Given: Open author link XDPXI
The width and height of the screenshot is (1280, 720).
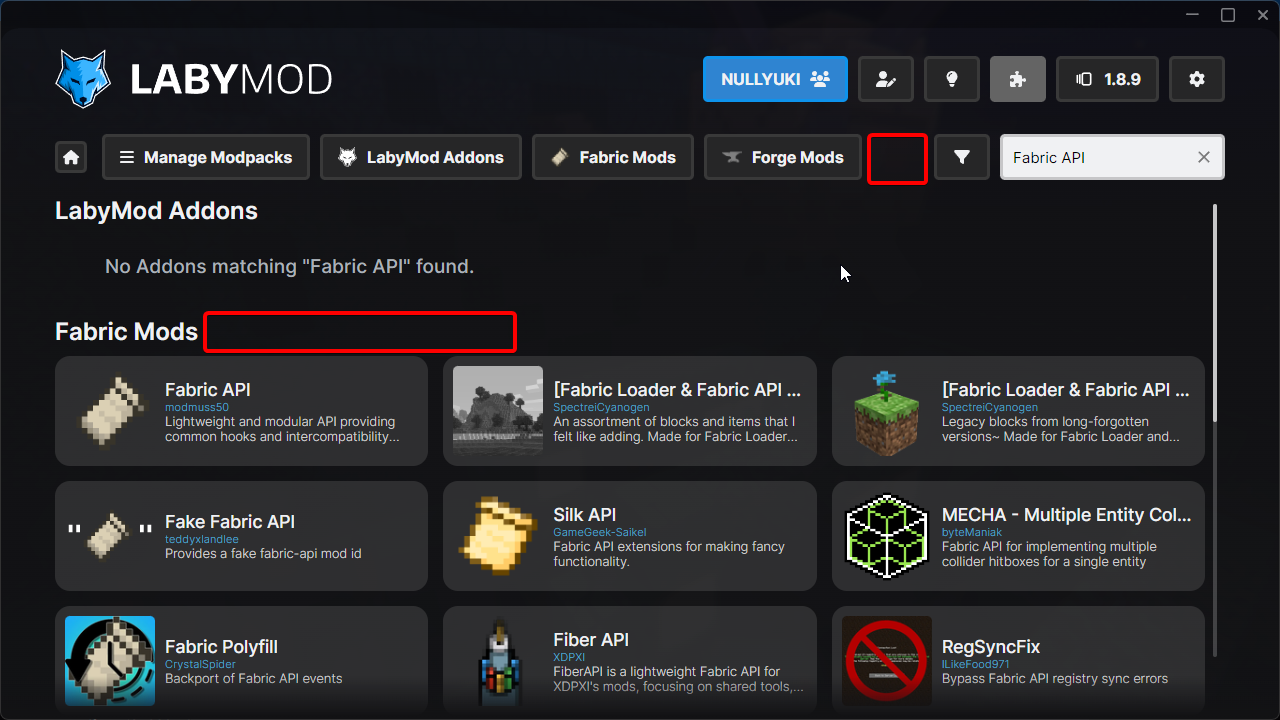Looking at the screenshot, I should pos(569,657).
